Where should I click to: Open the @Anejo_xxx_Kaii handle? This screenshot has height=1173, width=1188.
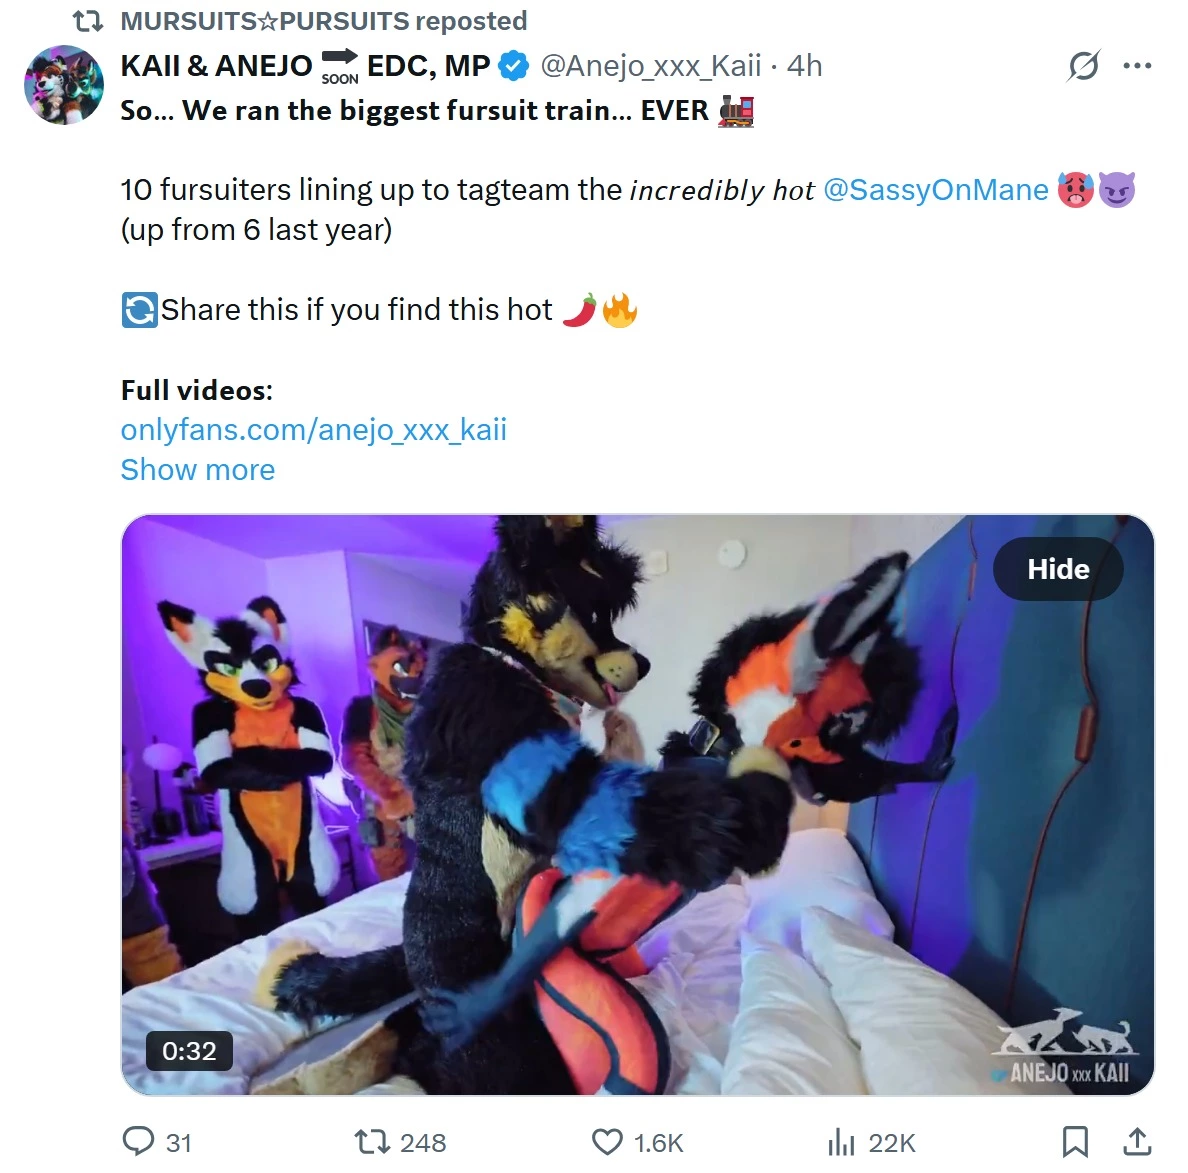(651, 66)
